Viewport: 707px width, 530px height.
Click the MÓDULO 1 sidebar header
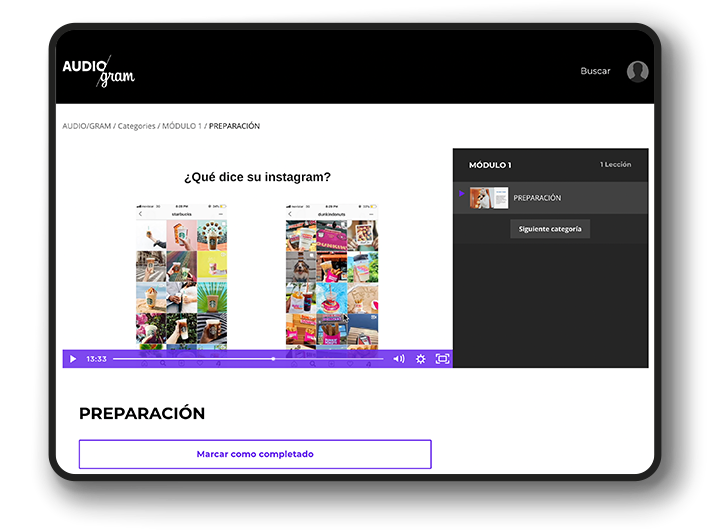click(490, 165)
